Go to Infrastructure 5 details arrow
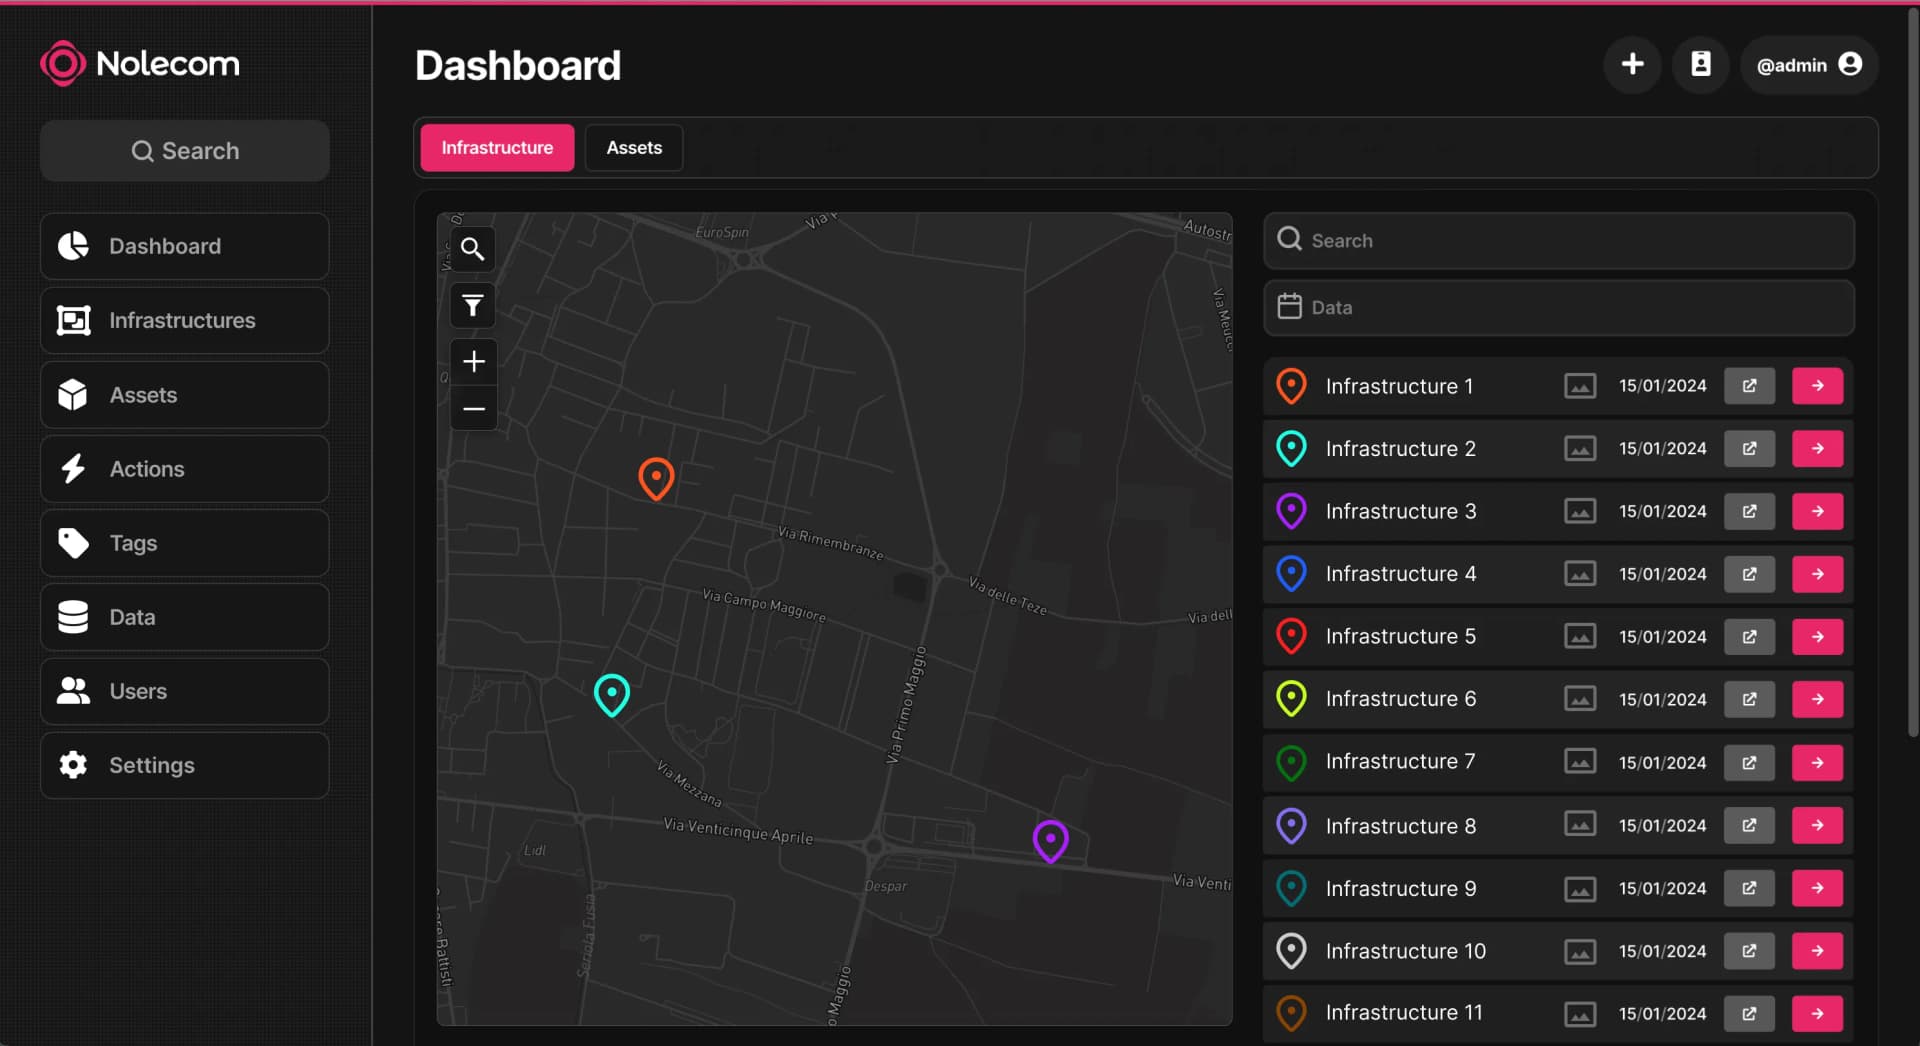The width and height of the screenshot is (1920, 1046). click(x=1817, y=637)
